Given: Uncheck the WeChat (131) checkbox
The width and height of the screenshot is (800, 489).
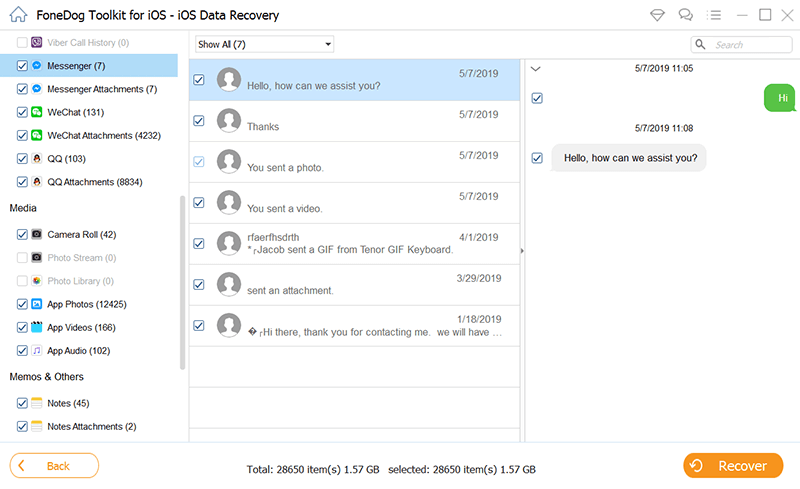Looking at the screenshot, I should 22,112.
